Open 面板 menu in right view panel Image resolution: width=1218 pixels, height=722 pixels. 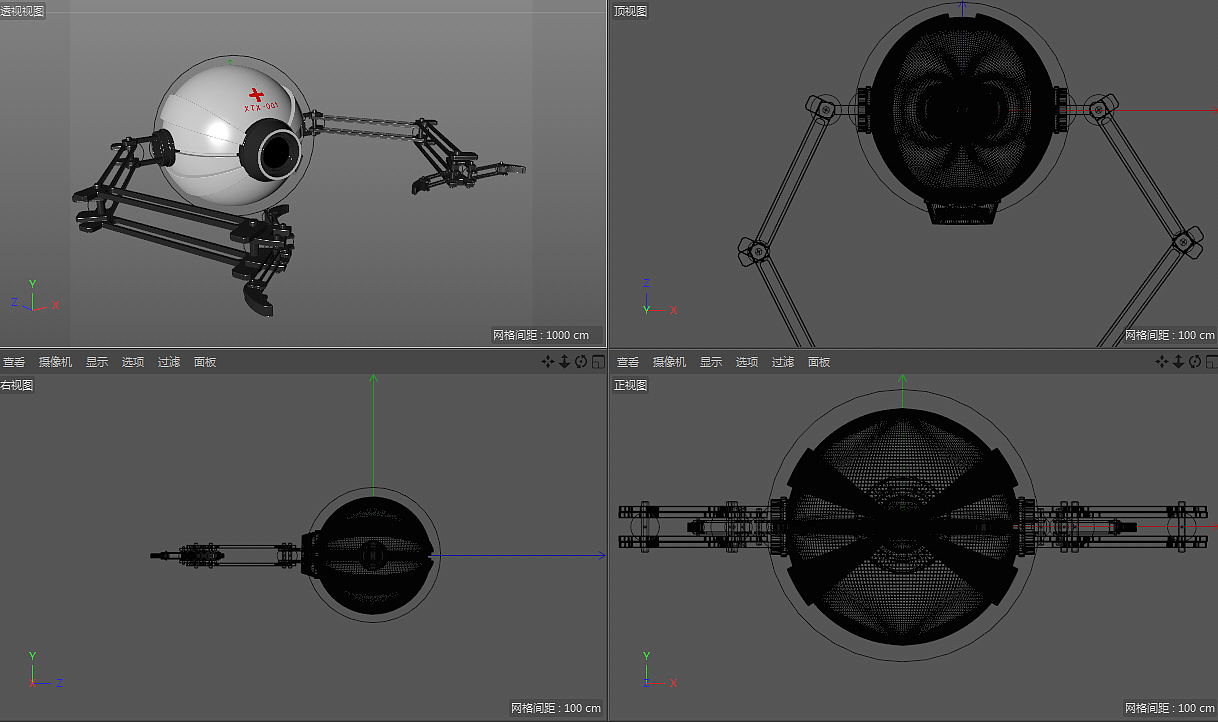205,362
